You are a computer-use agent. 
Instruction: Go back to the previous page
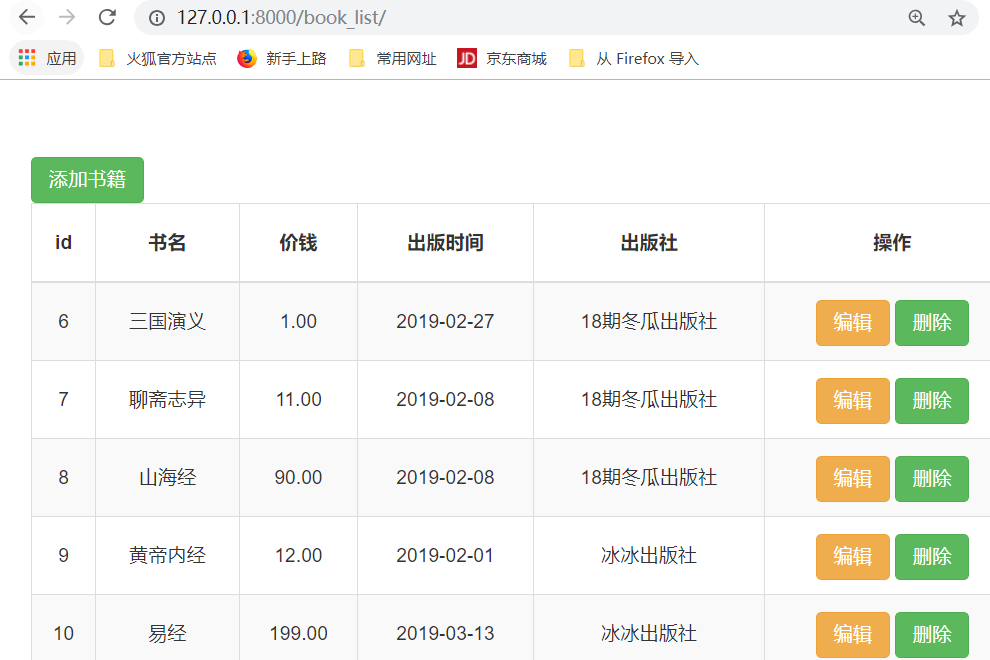point(27,17)
